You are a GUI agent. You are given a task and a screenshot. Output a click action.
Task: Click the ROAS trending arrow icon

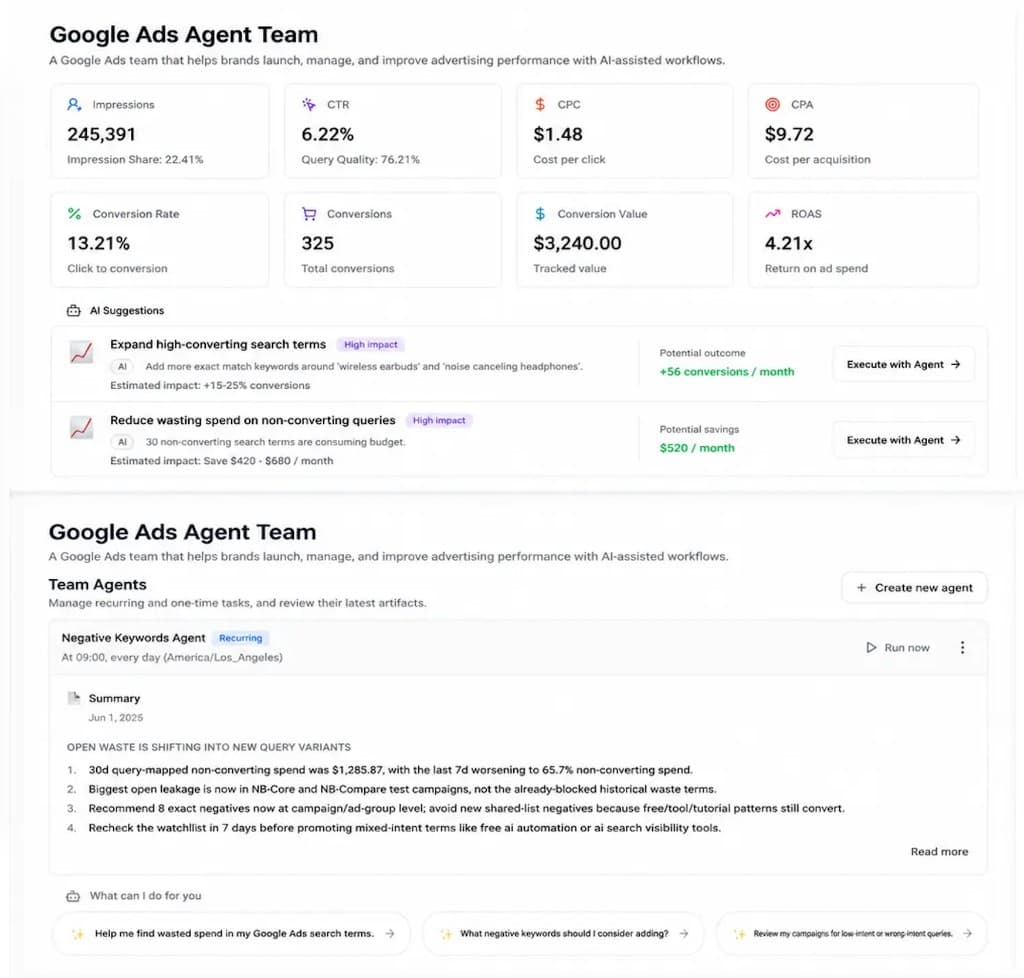[773, 213]
